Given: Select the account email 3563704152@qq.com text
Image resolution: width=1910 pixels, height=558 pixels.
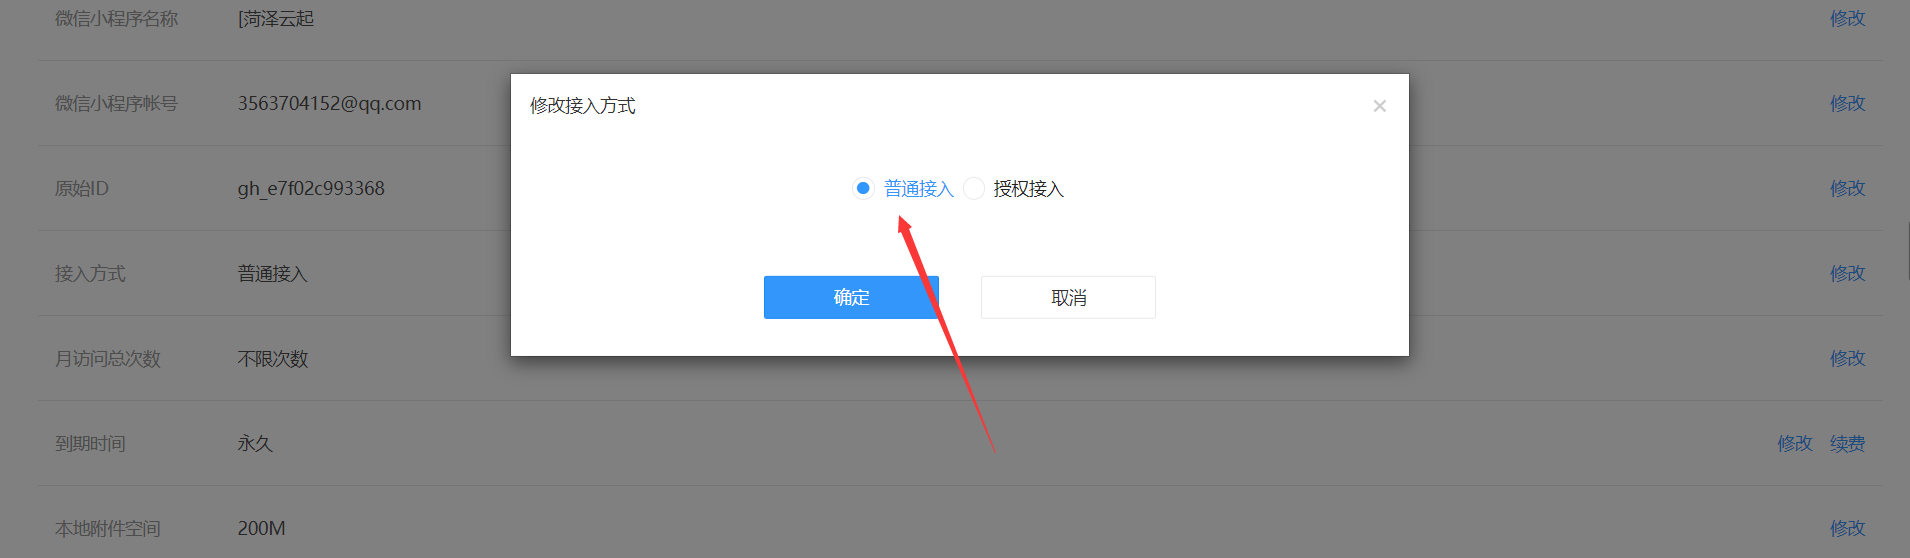Looking at the screenshot, I should click(x=329, y=104).
